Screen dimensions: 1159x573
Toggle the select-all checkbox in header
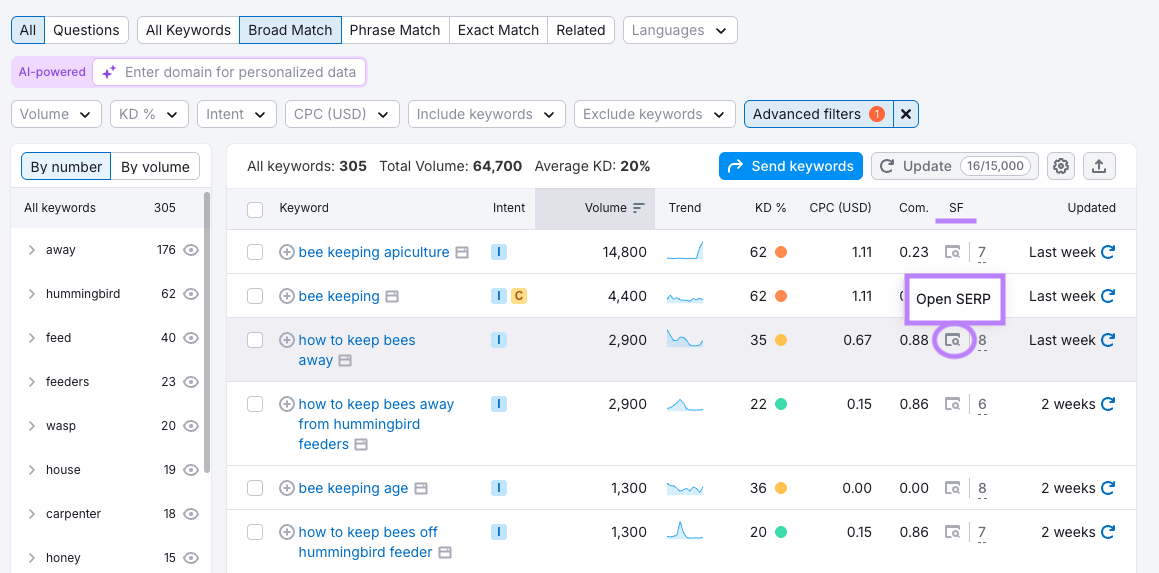click(255, 209)
